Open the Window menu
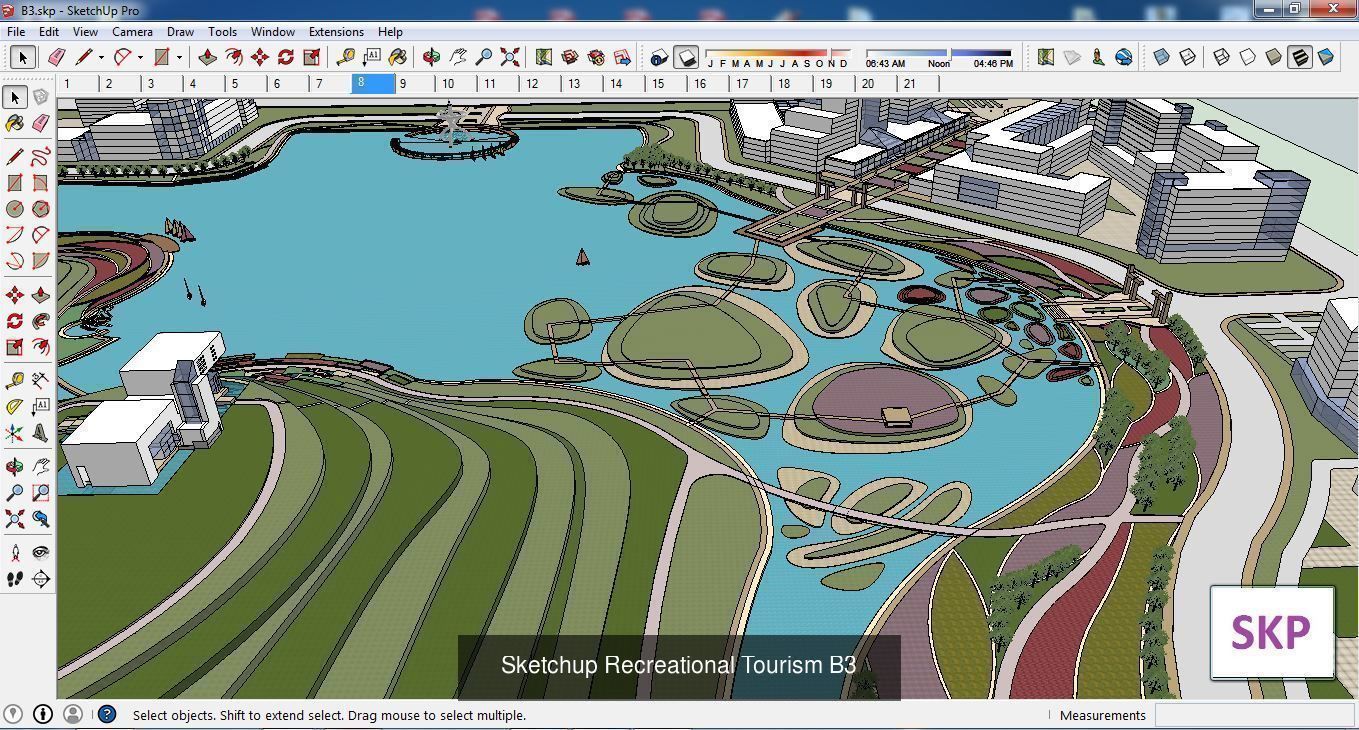1359x730 pixels. click(272, 31)
